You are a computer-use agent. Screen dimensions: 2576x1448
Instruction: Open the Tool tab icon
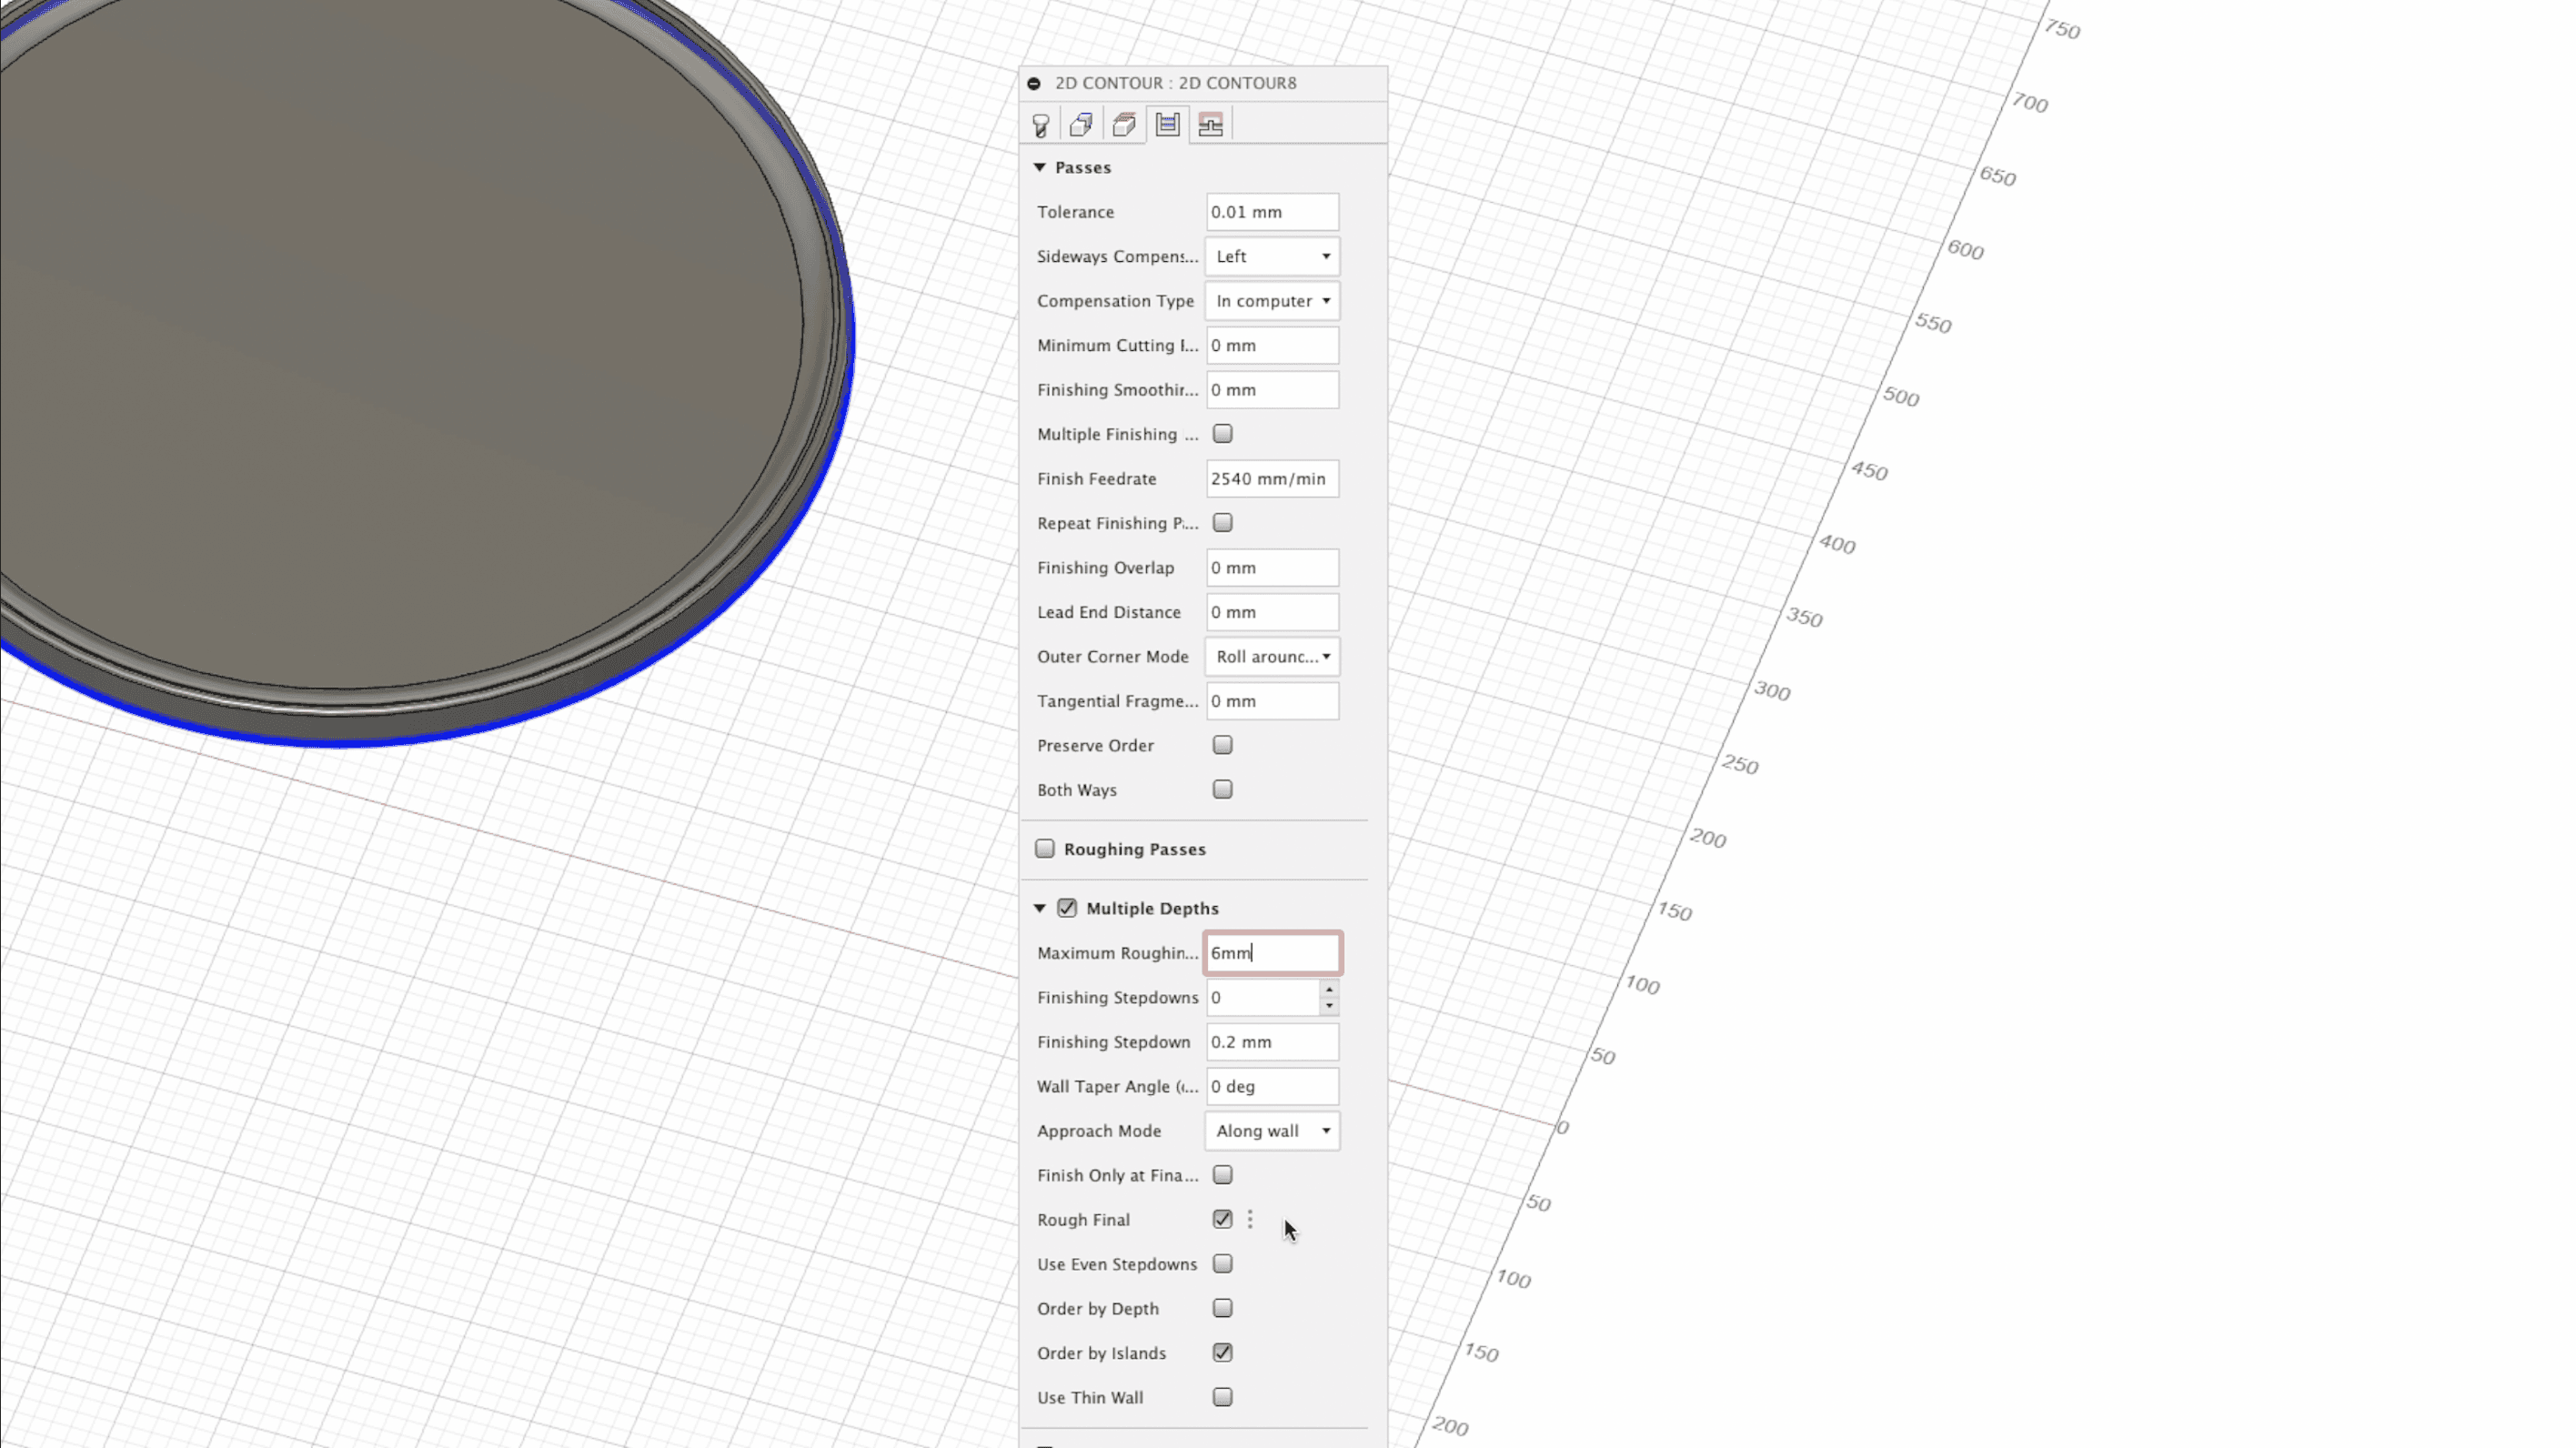(1040, 125)
